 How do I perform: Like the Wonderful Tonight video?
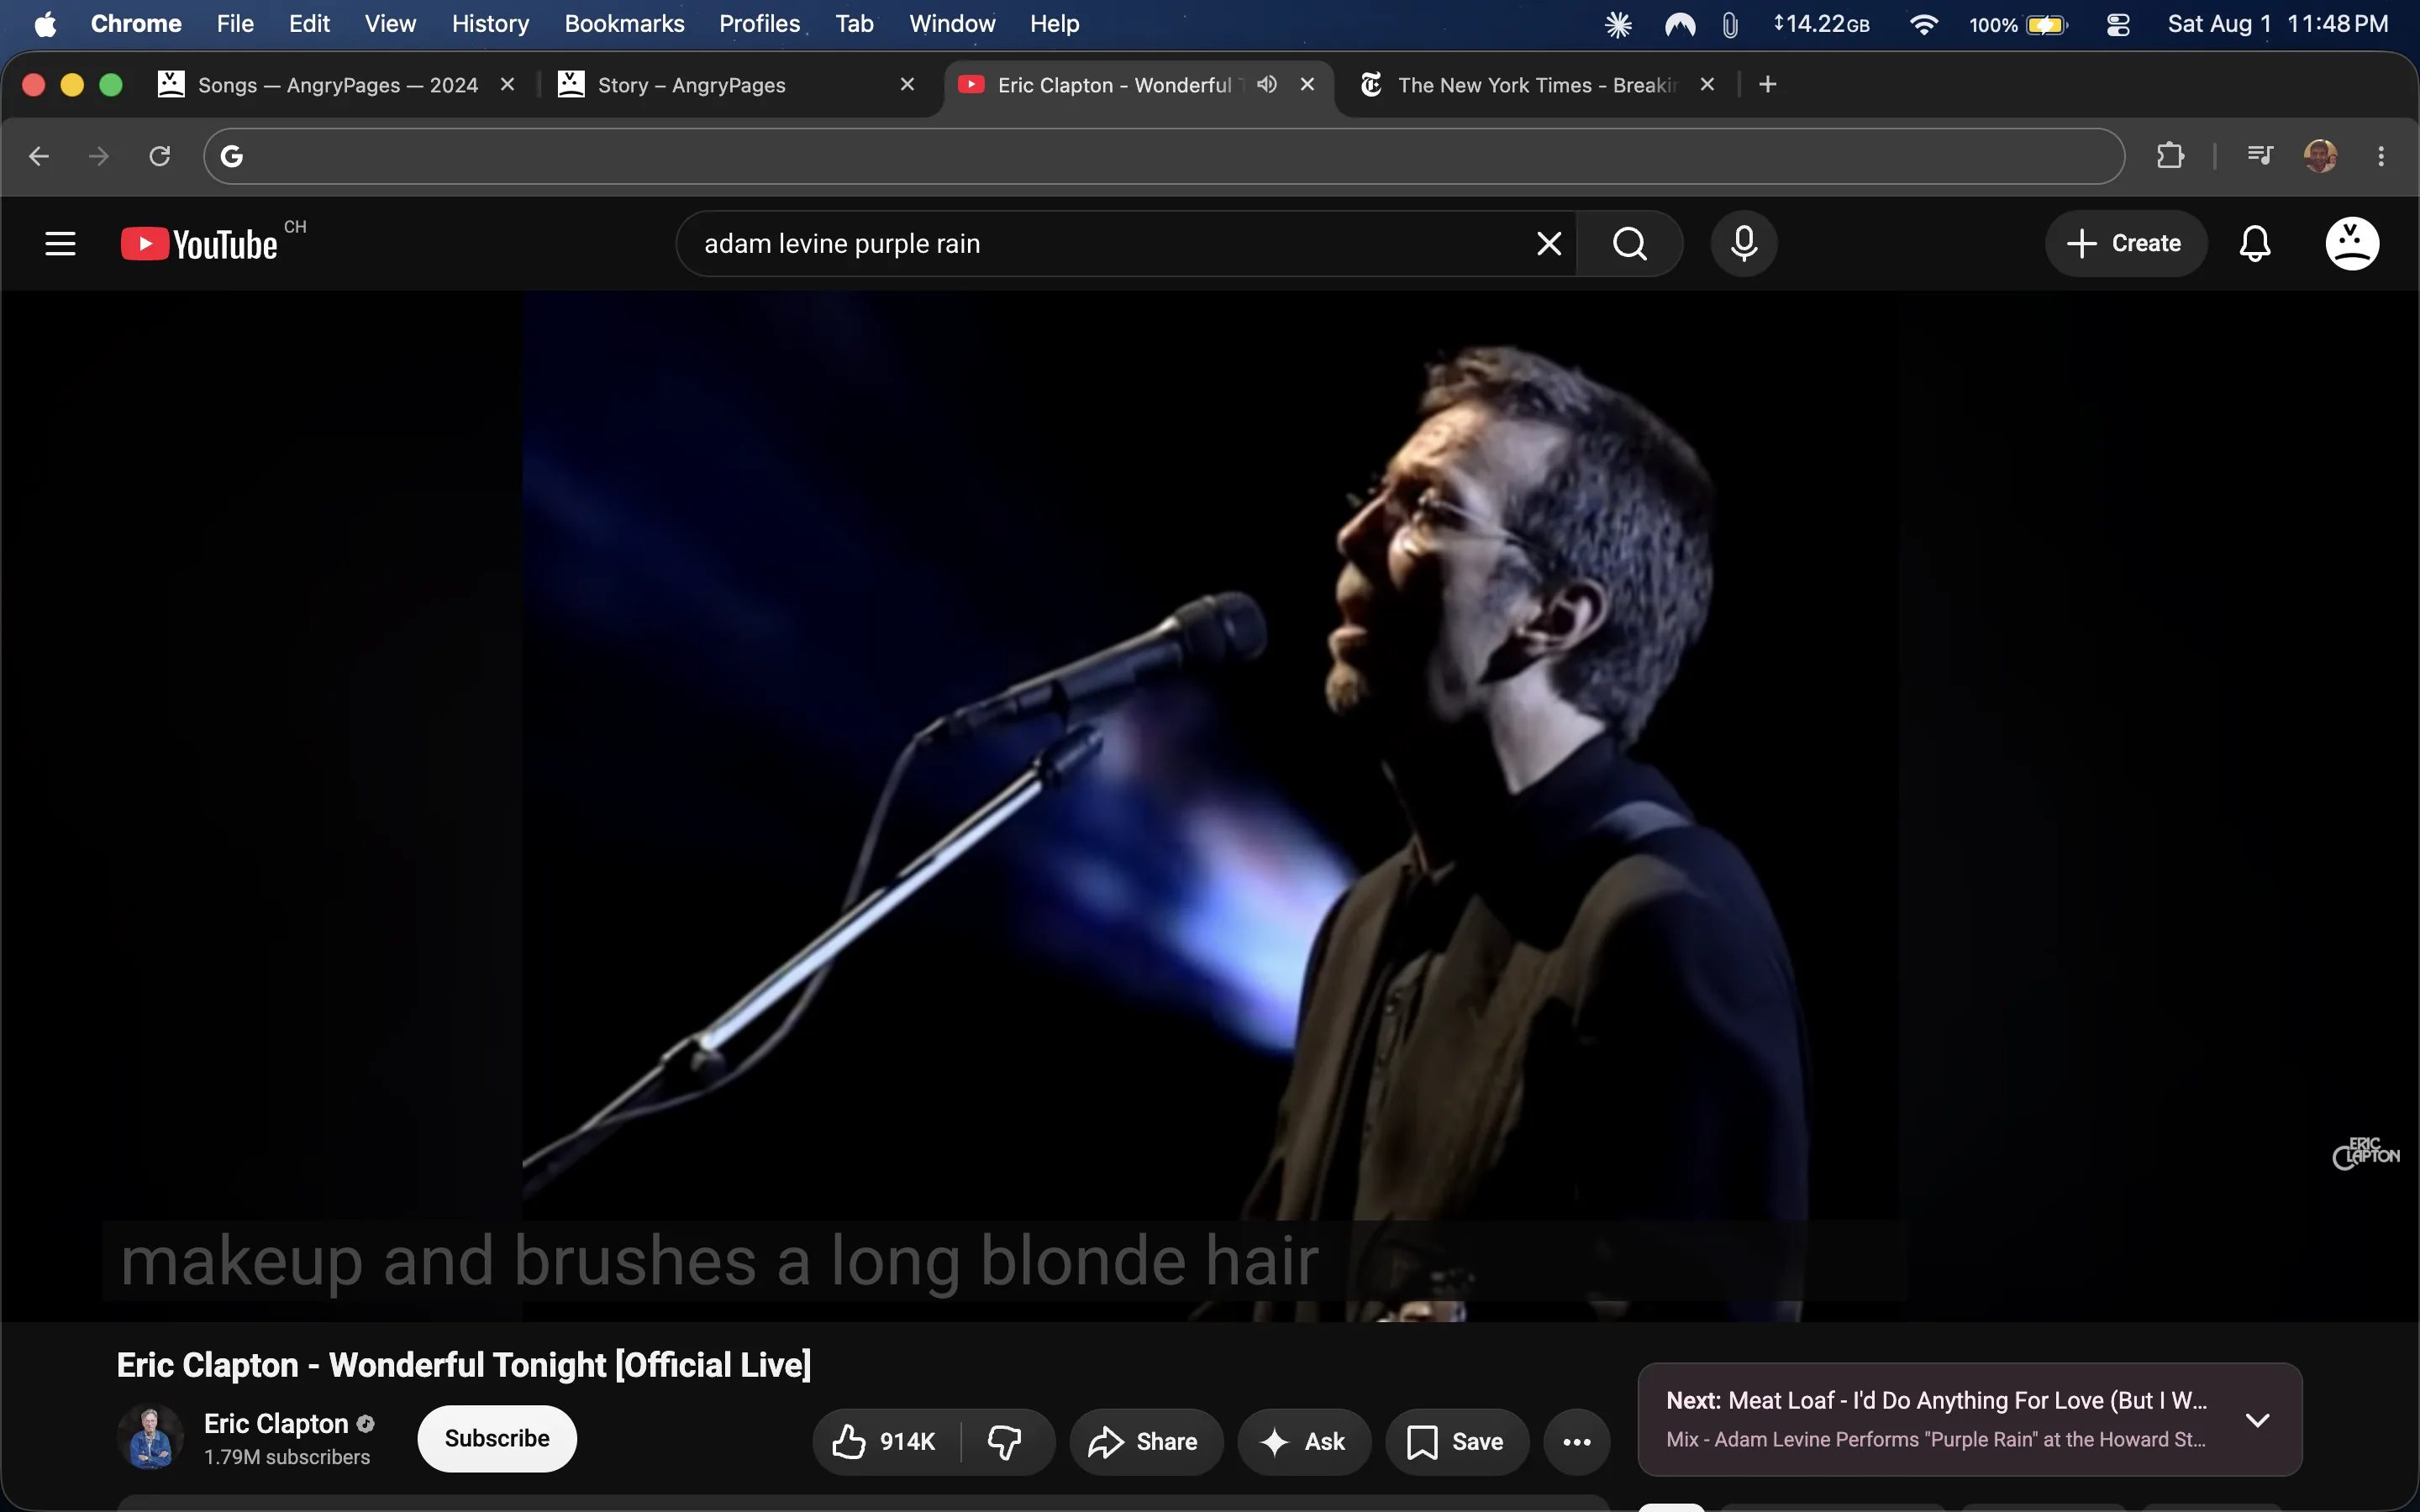coord(886,1441)
